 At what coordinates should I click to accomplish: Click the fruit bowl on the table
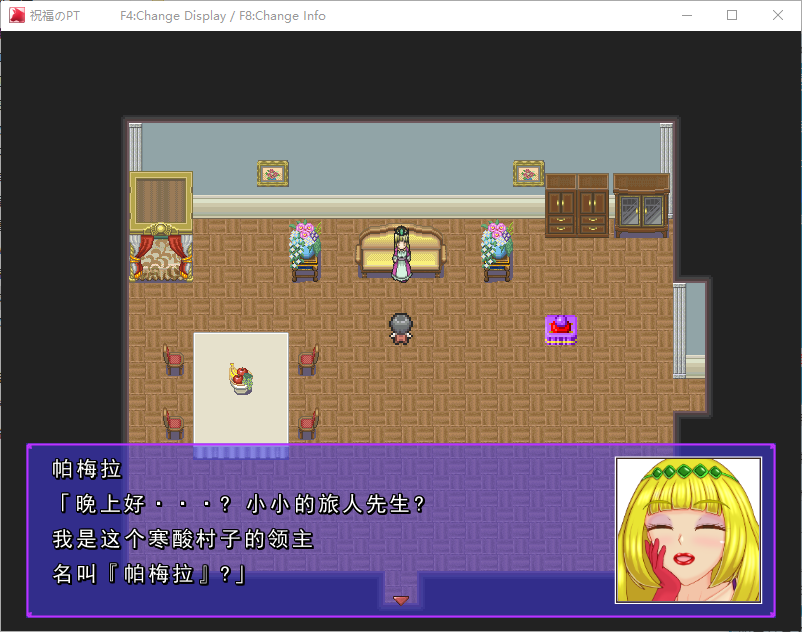(240, 379)
